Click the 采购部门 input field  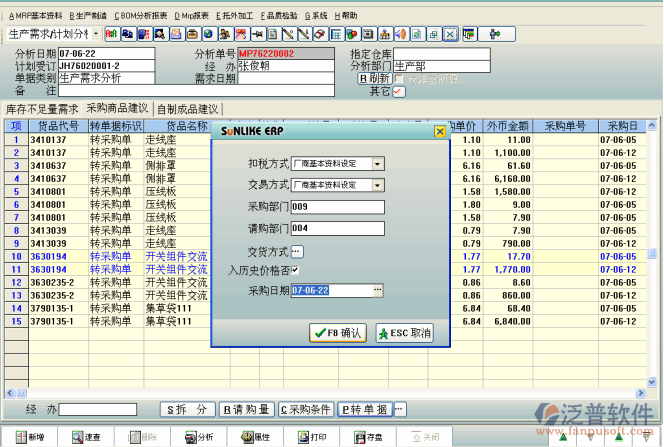click(337, 207)
